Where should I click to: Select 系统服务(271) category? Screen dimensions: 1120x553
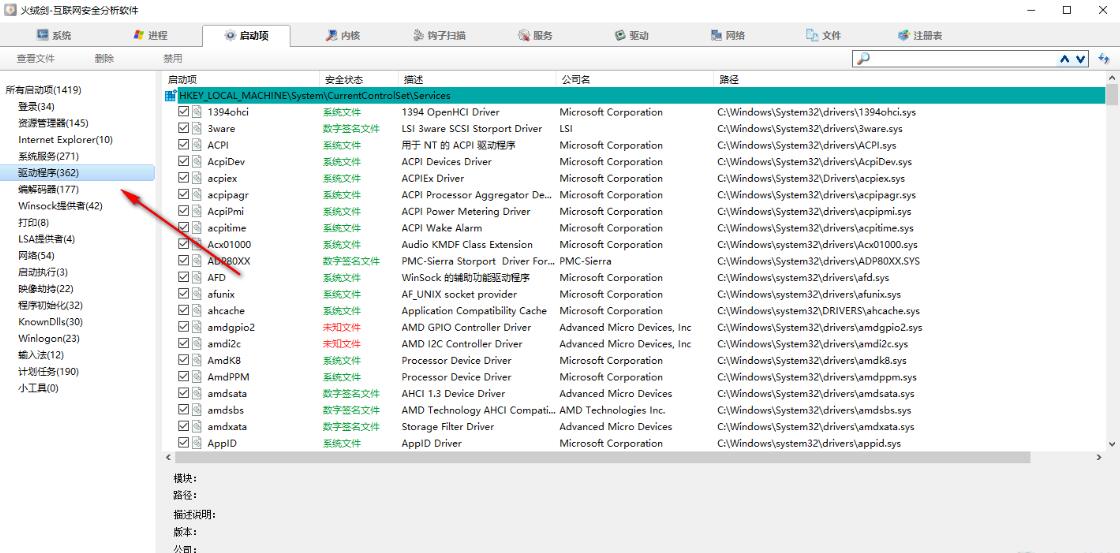click(x=49, y=156)
